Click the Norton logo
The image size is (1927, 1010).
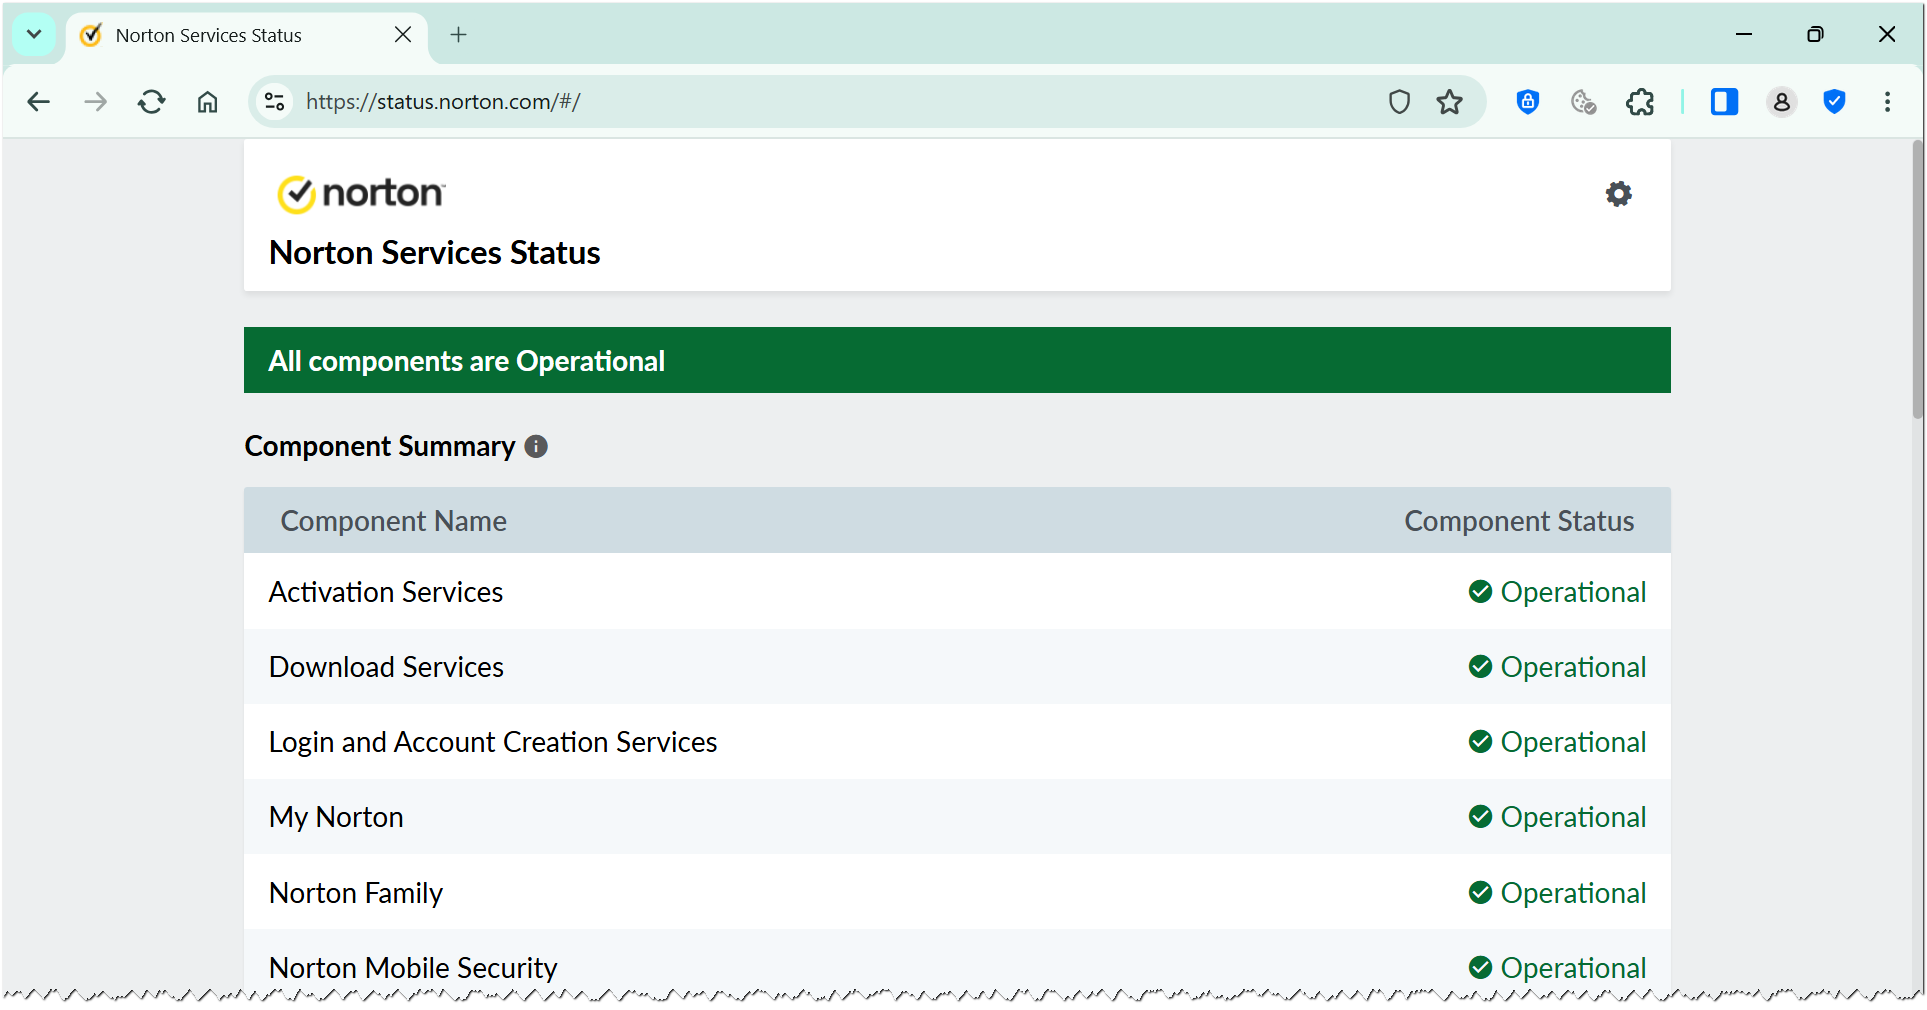point(361,193)
